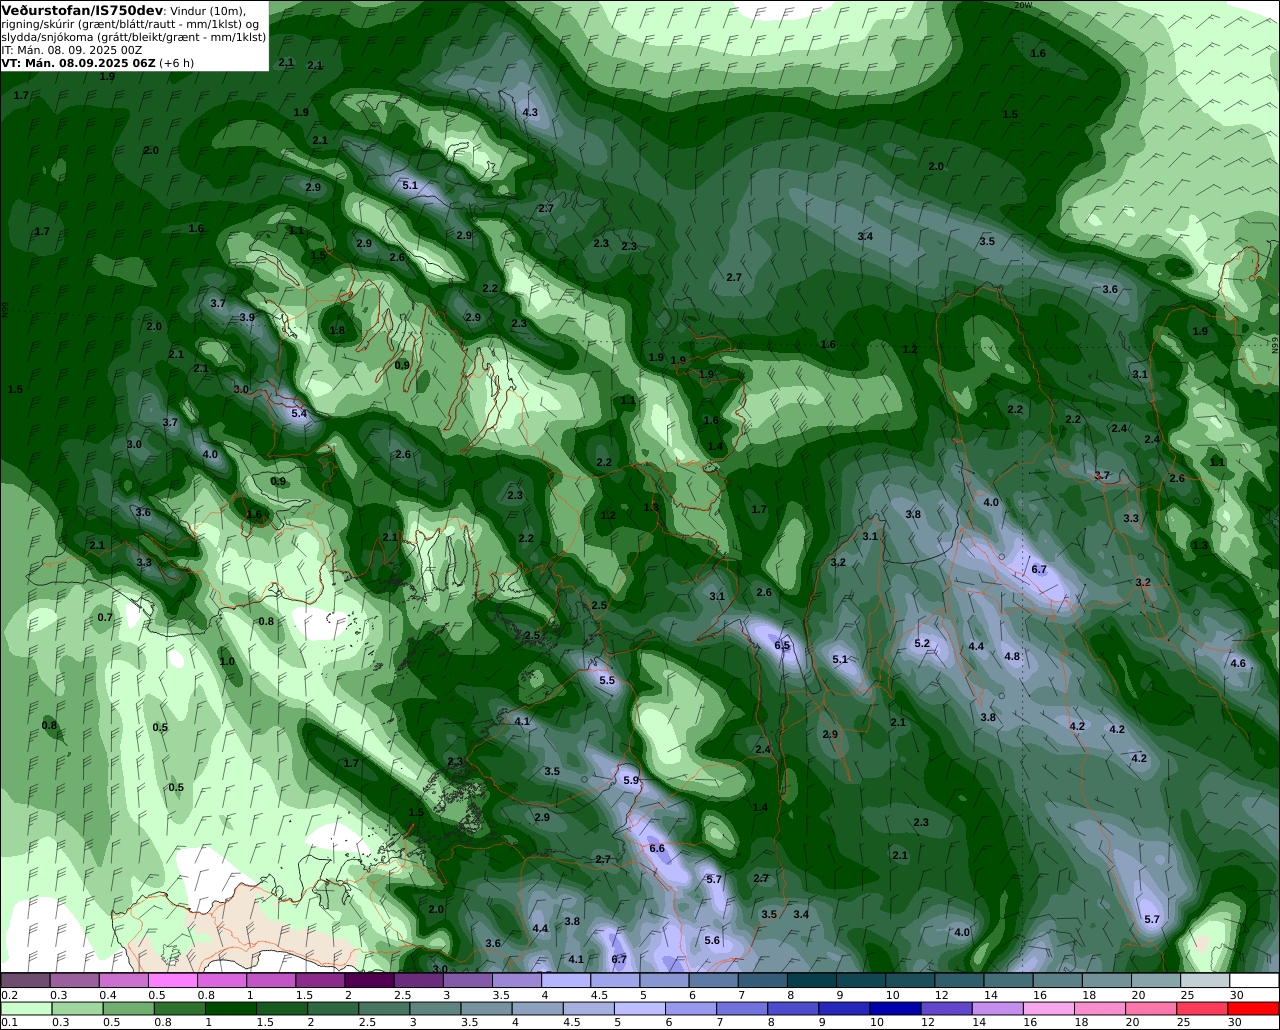Pick the bright red 30 swatch in rain legend
This screenshot has width=1280, height=1030.
coord(1253,1008)
